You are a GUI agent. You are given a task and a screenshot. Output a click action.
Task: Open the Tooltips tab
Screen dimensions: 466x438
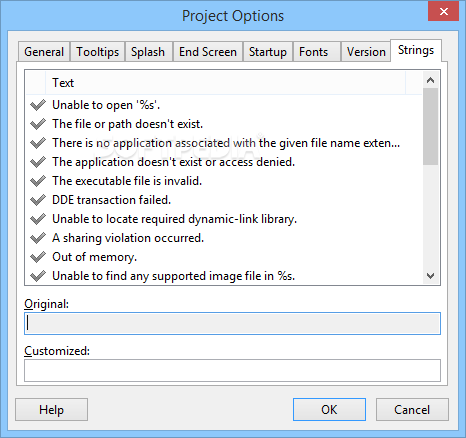point(97,52)
